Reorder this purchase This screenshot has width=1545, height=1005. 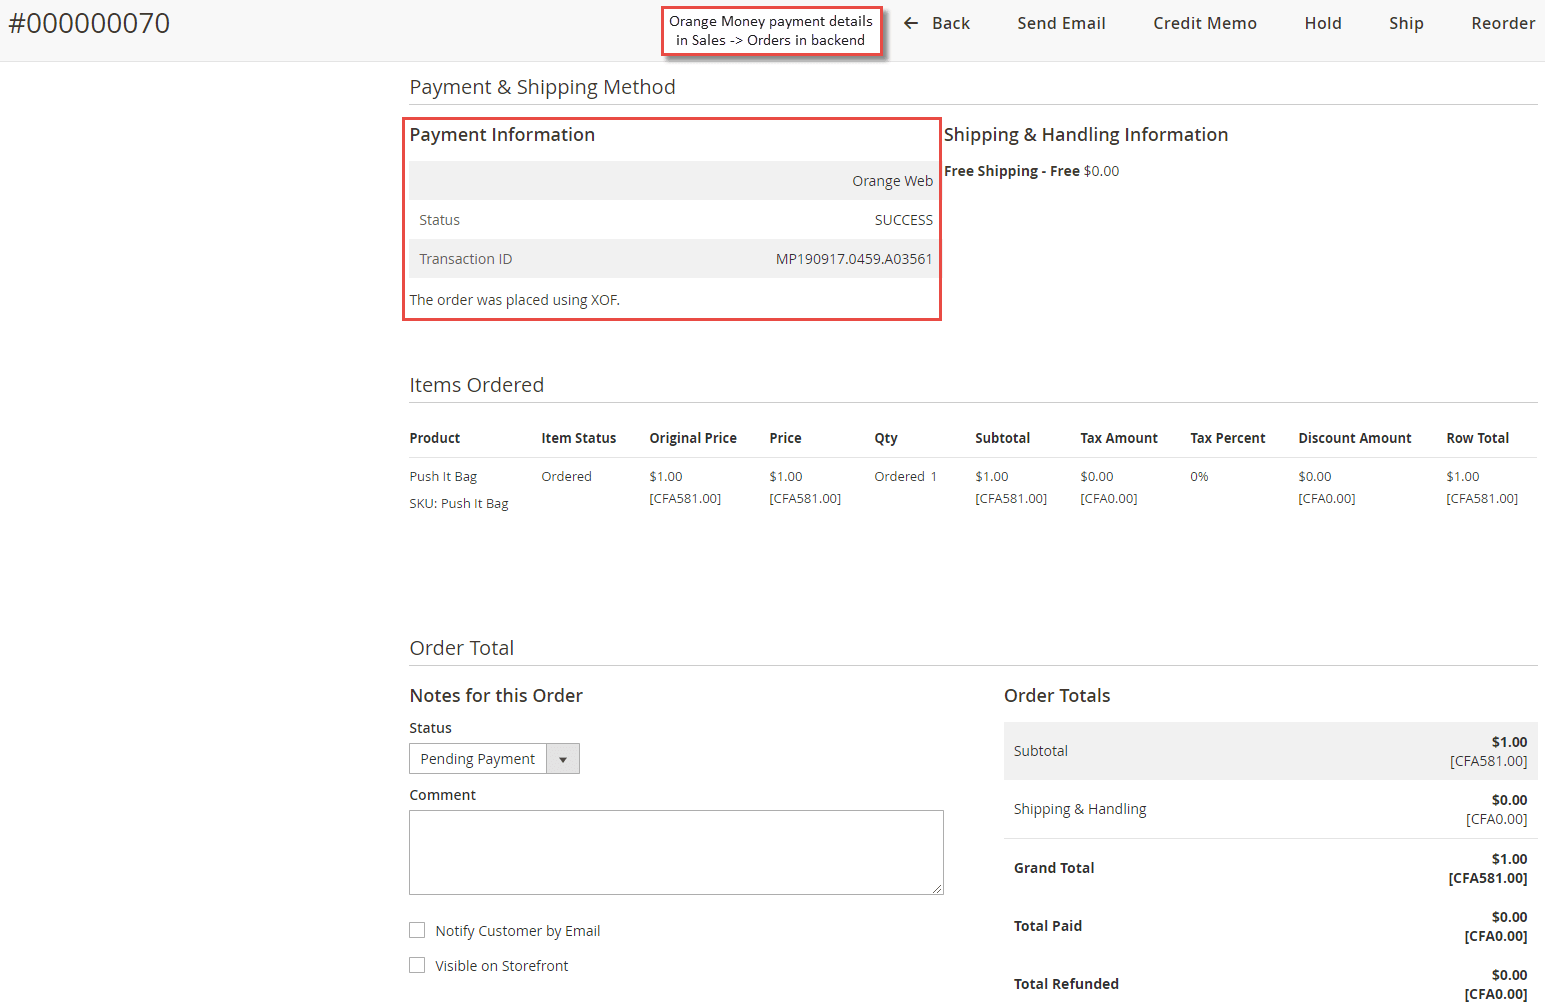(1503, 22)
